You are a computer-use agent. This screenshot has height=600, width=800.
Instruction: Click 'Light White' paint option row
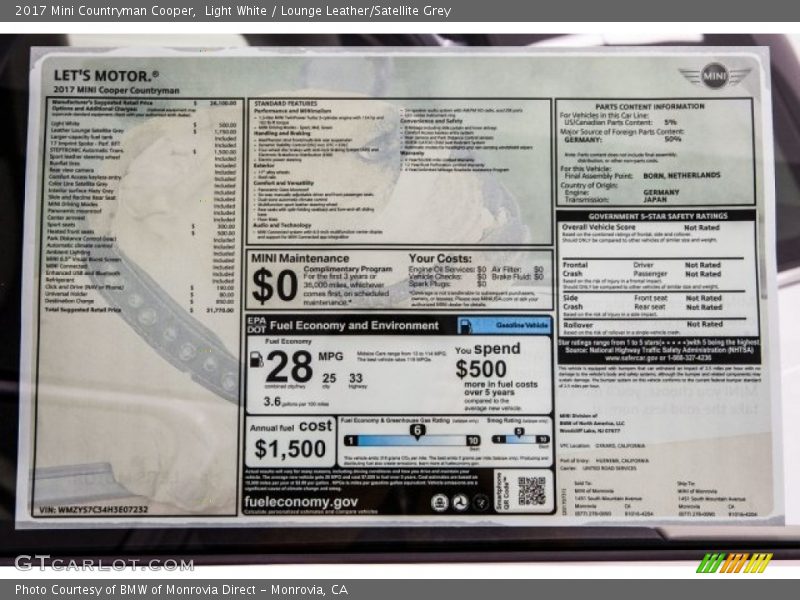coord(142,124)
